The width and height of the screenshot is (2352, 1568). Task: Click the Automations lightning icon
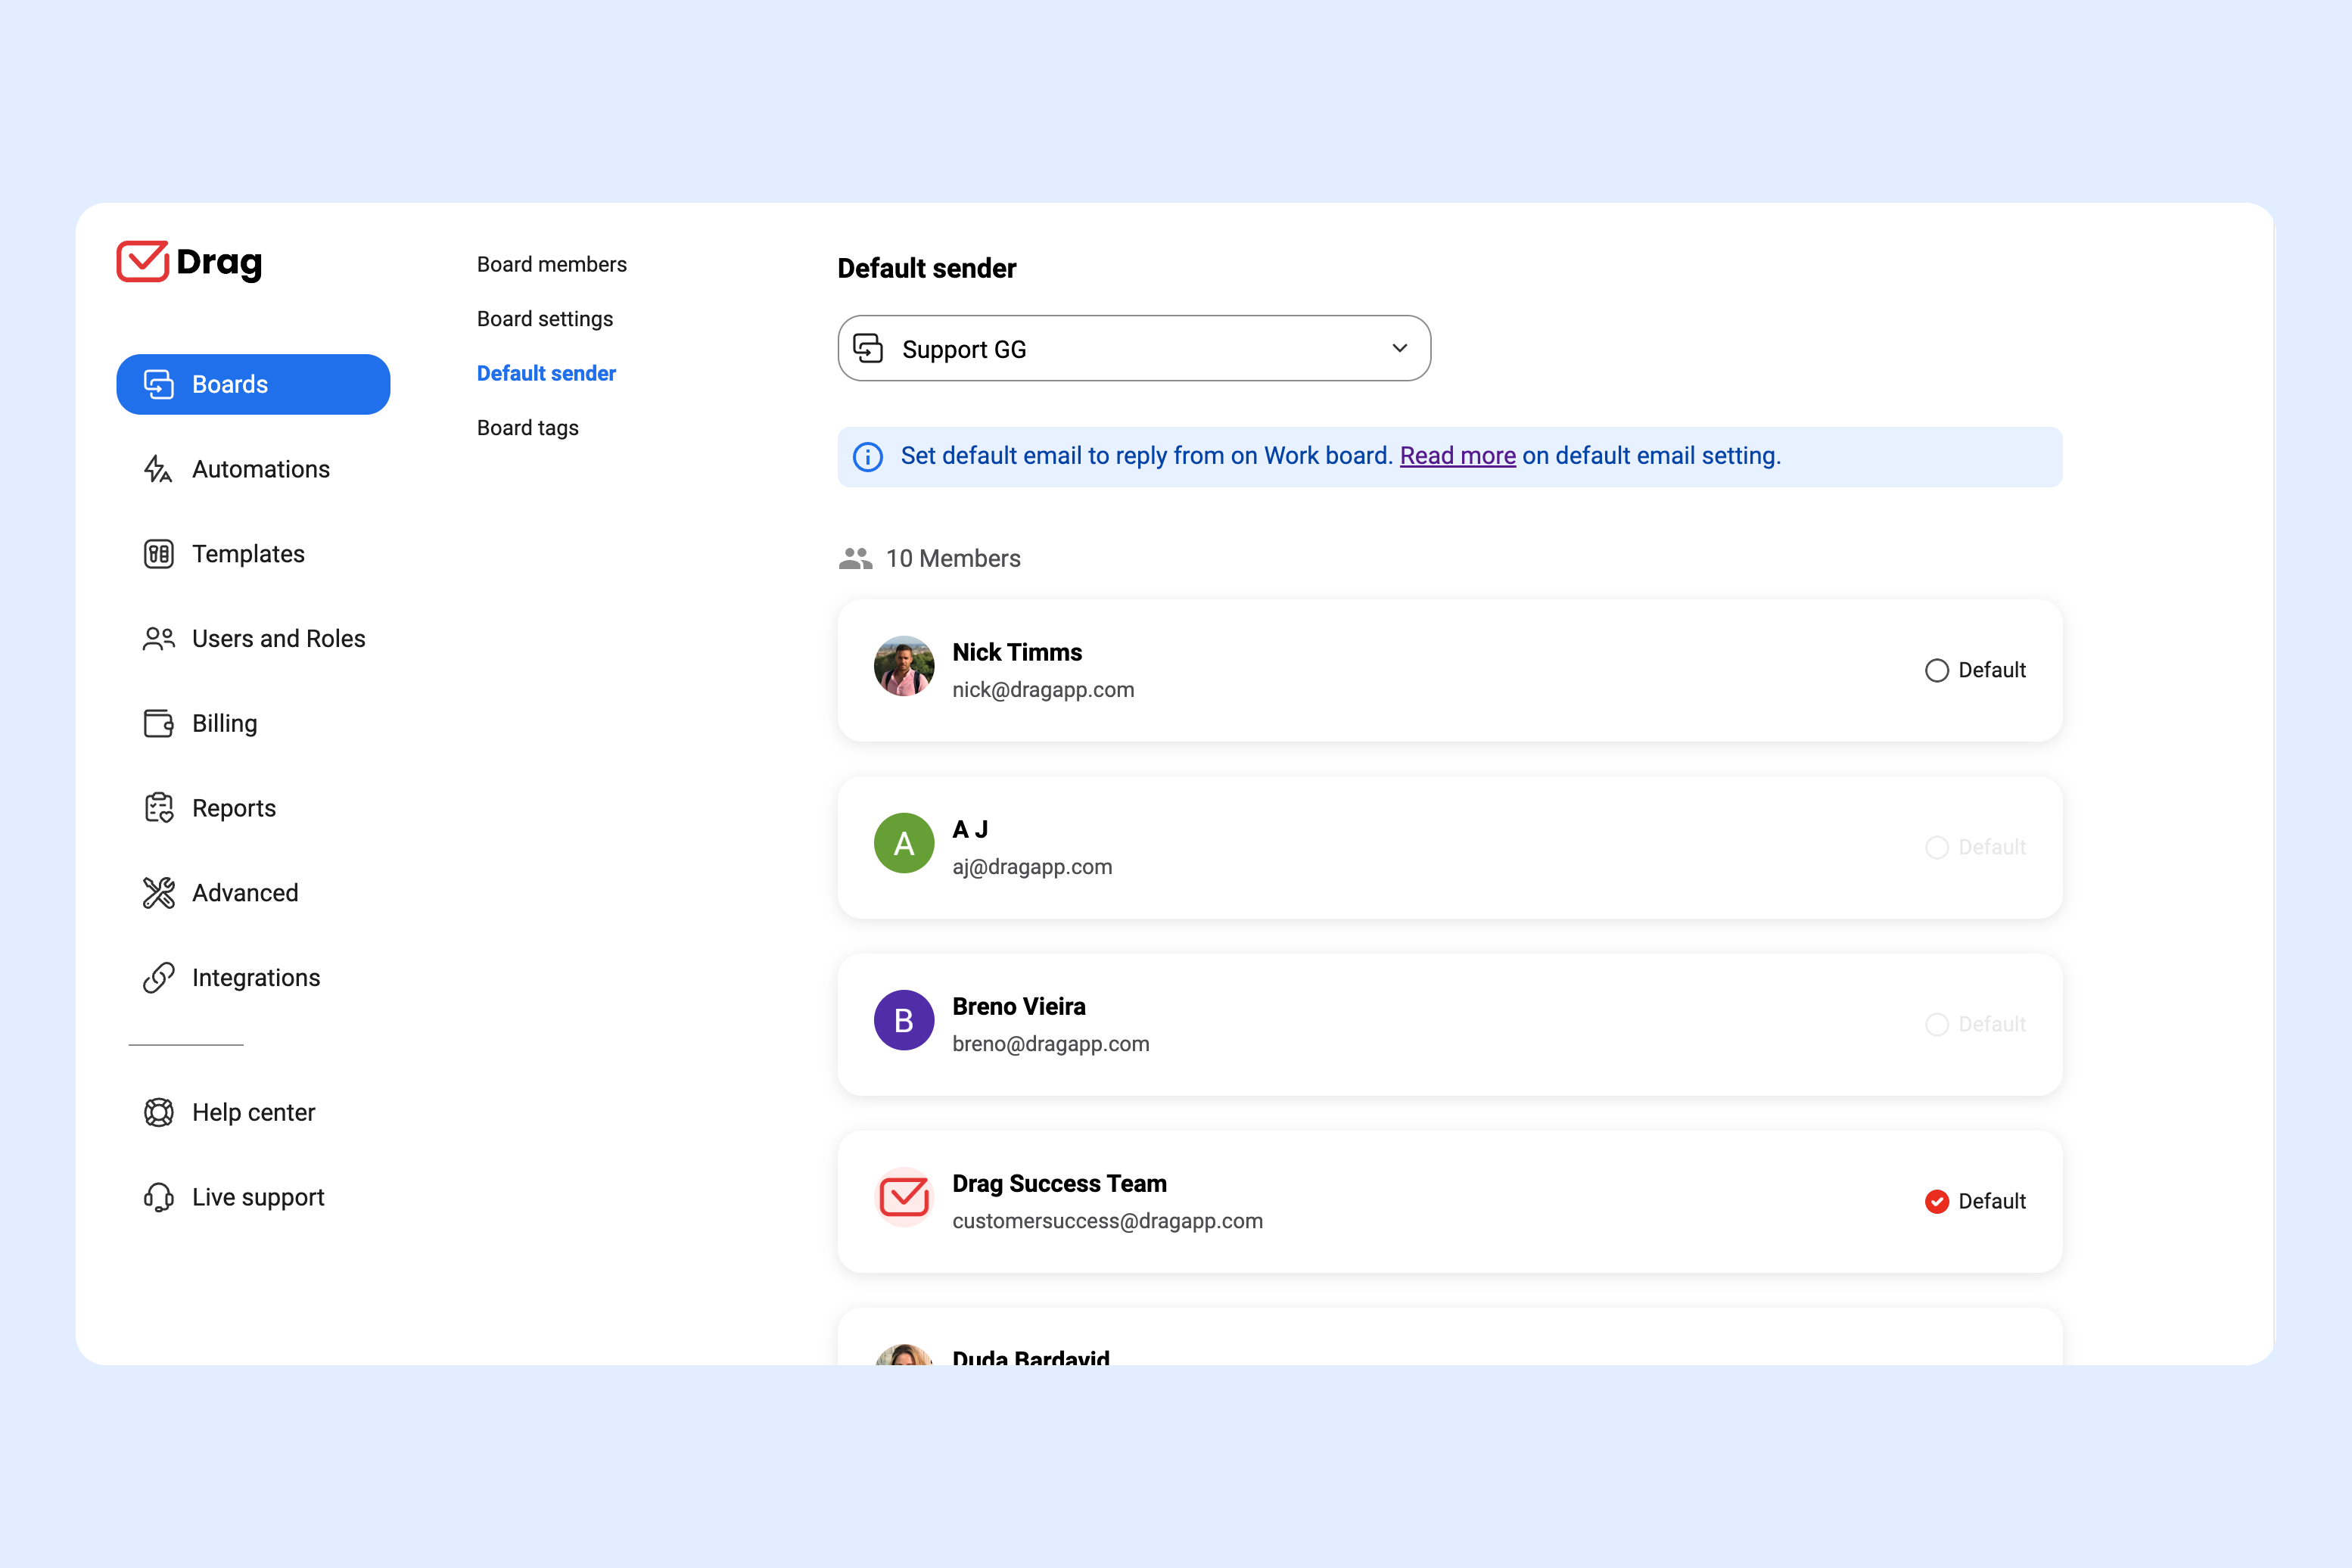(158, 469)
